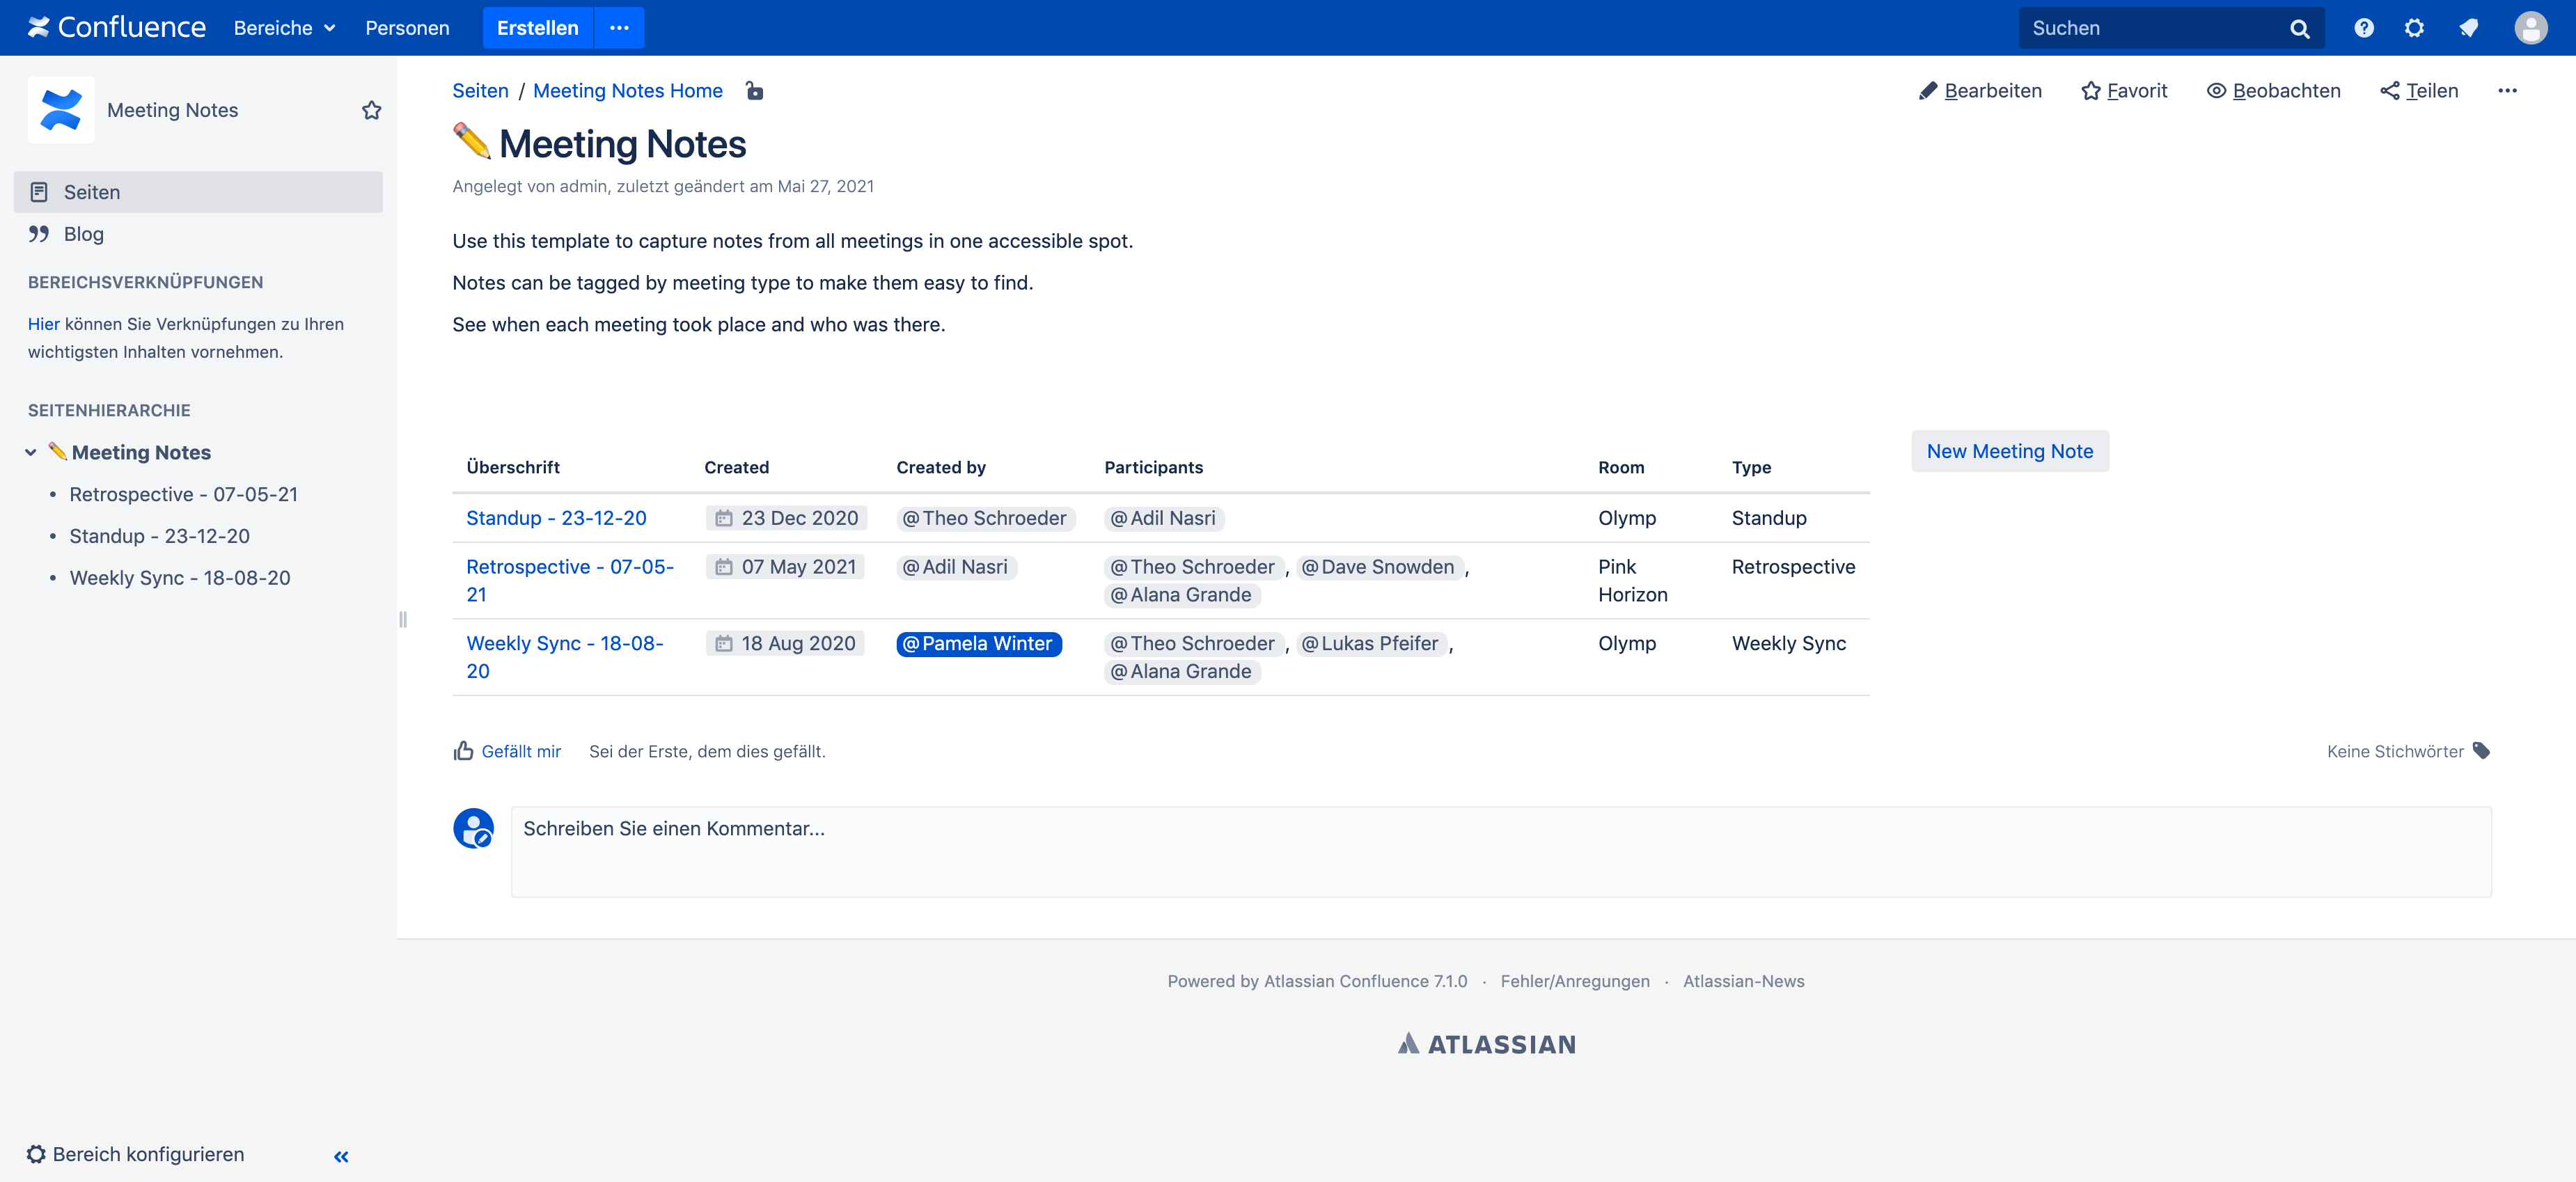Toggle Favorit for this page

click(x=2124, y=91)
